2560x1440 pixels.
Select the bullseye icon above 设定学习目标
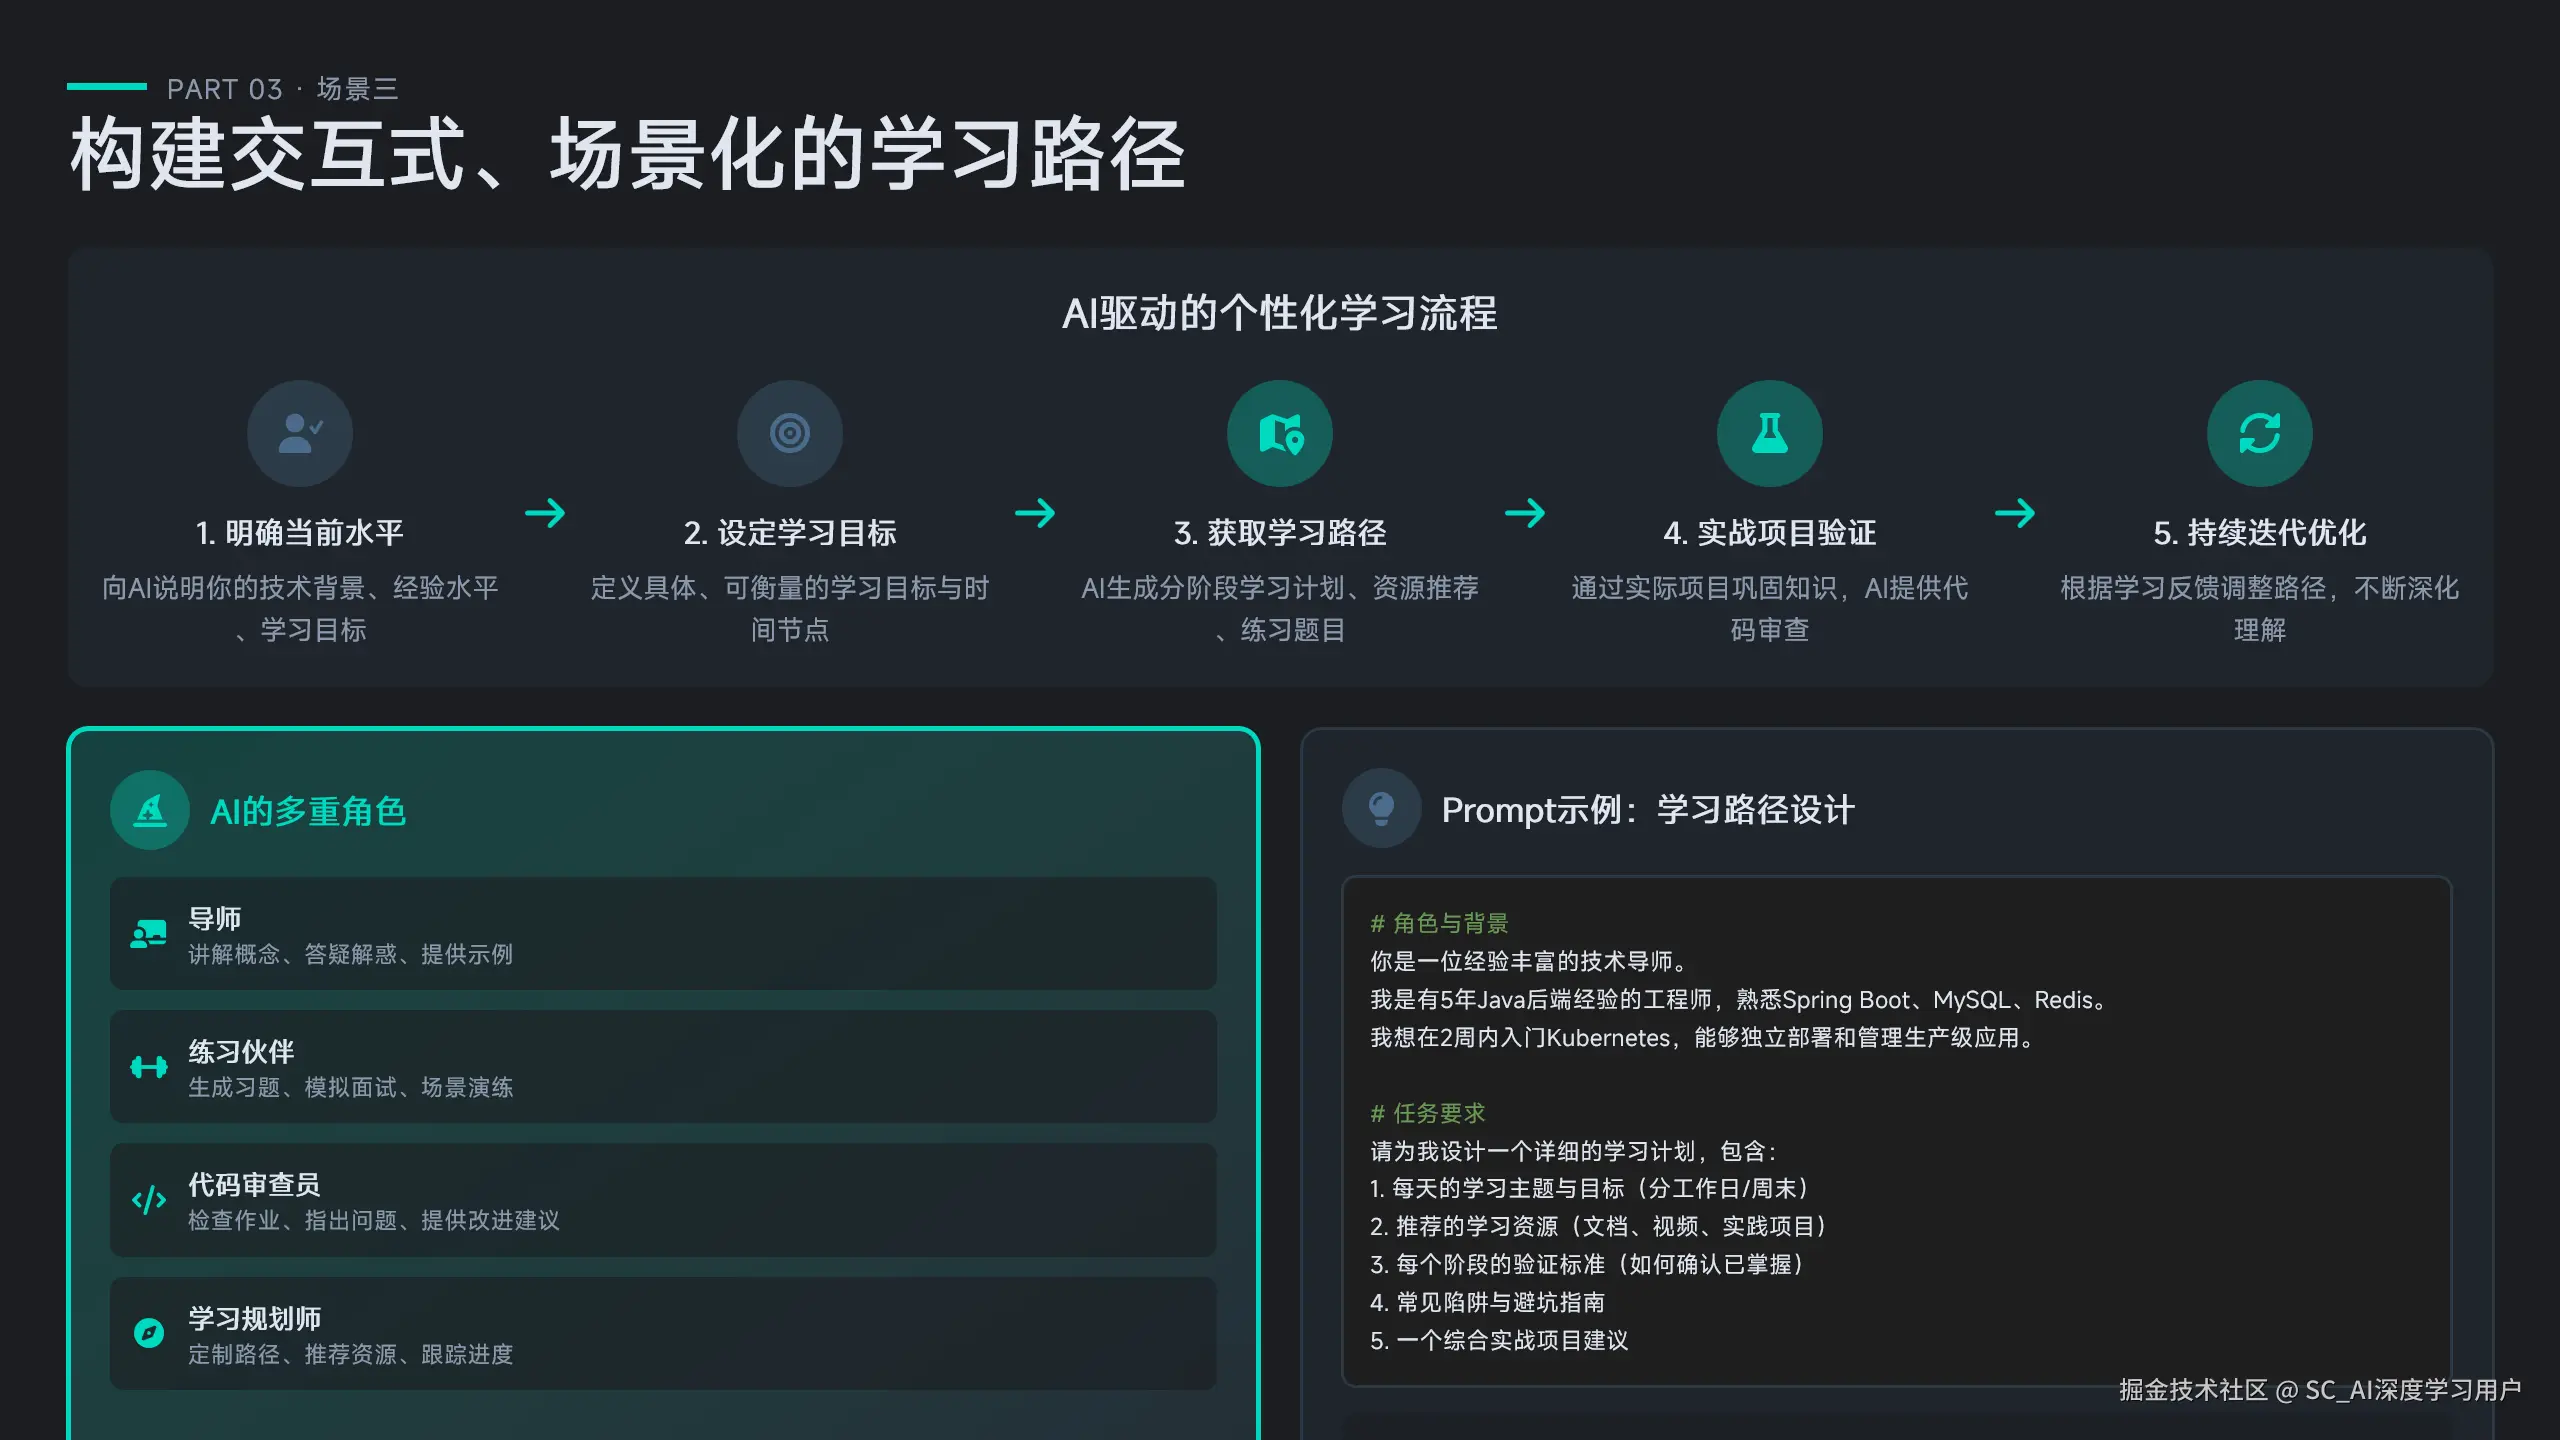coord(790,432)
